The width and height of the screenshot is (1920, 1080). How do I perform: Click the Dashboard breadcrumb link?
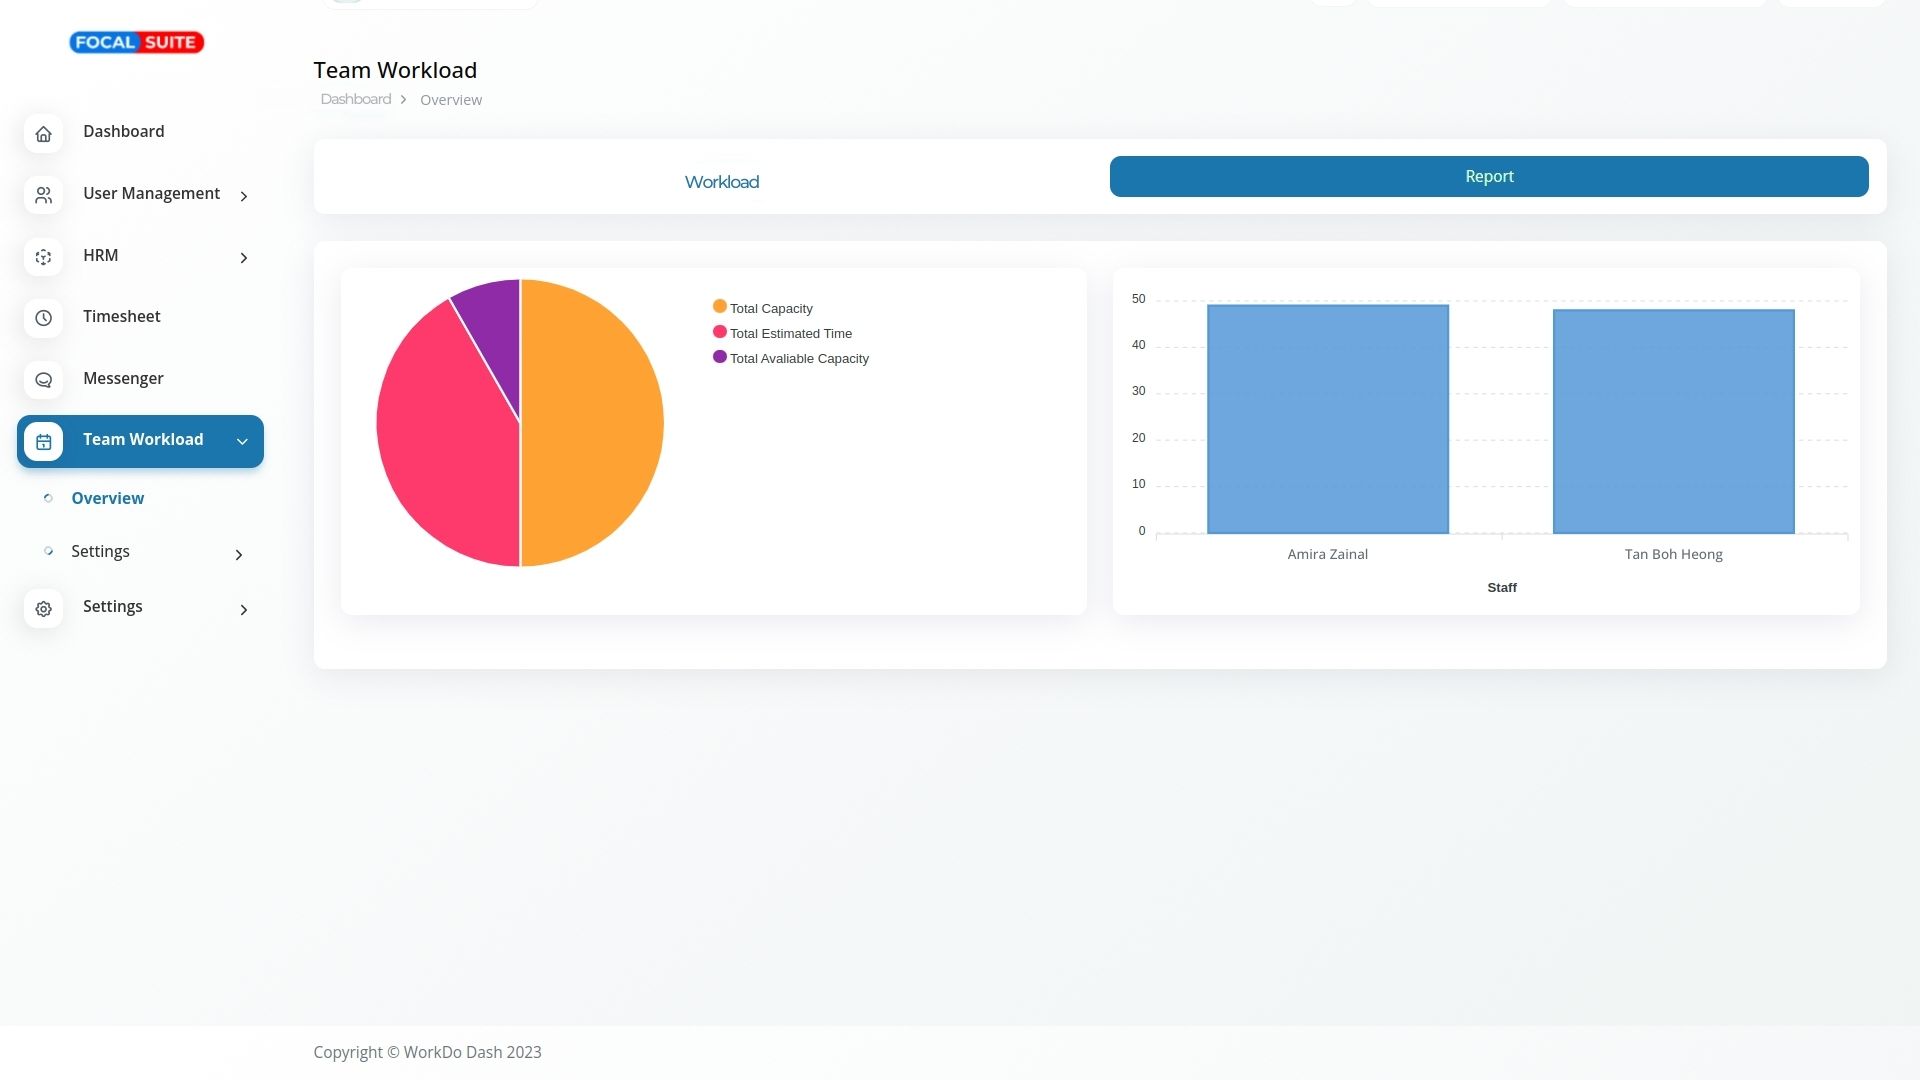pos(355,99)
